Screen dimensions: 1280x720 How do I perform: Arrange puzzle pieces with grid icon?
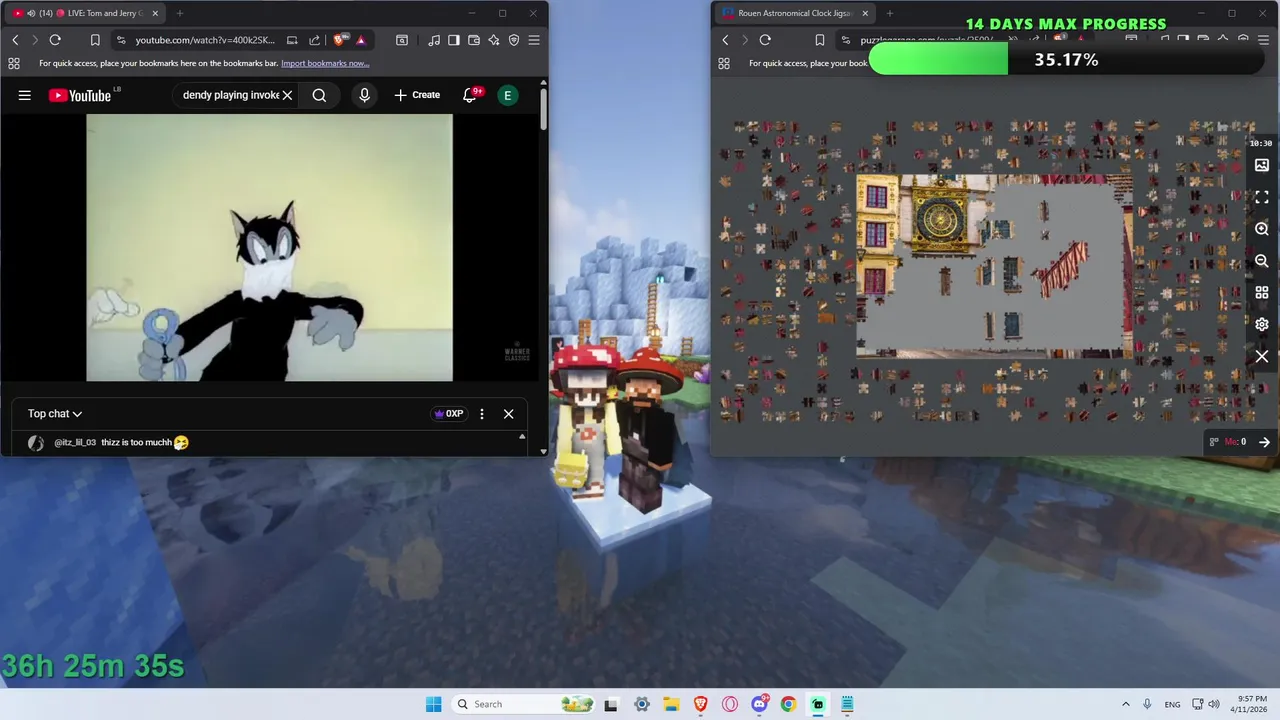point(1262,293)
